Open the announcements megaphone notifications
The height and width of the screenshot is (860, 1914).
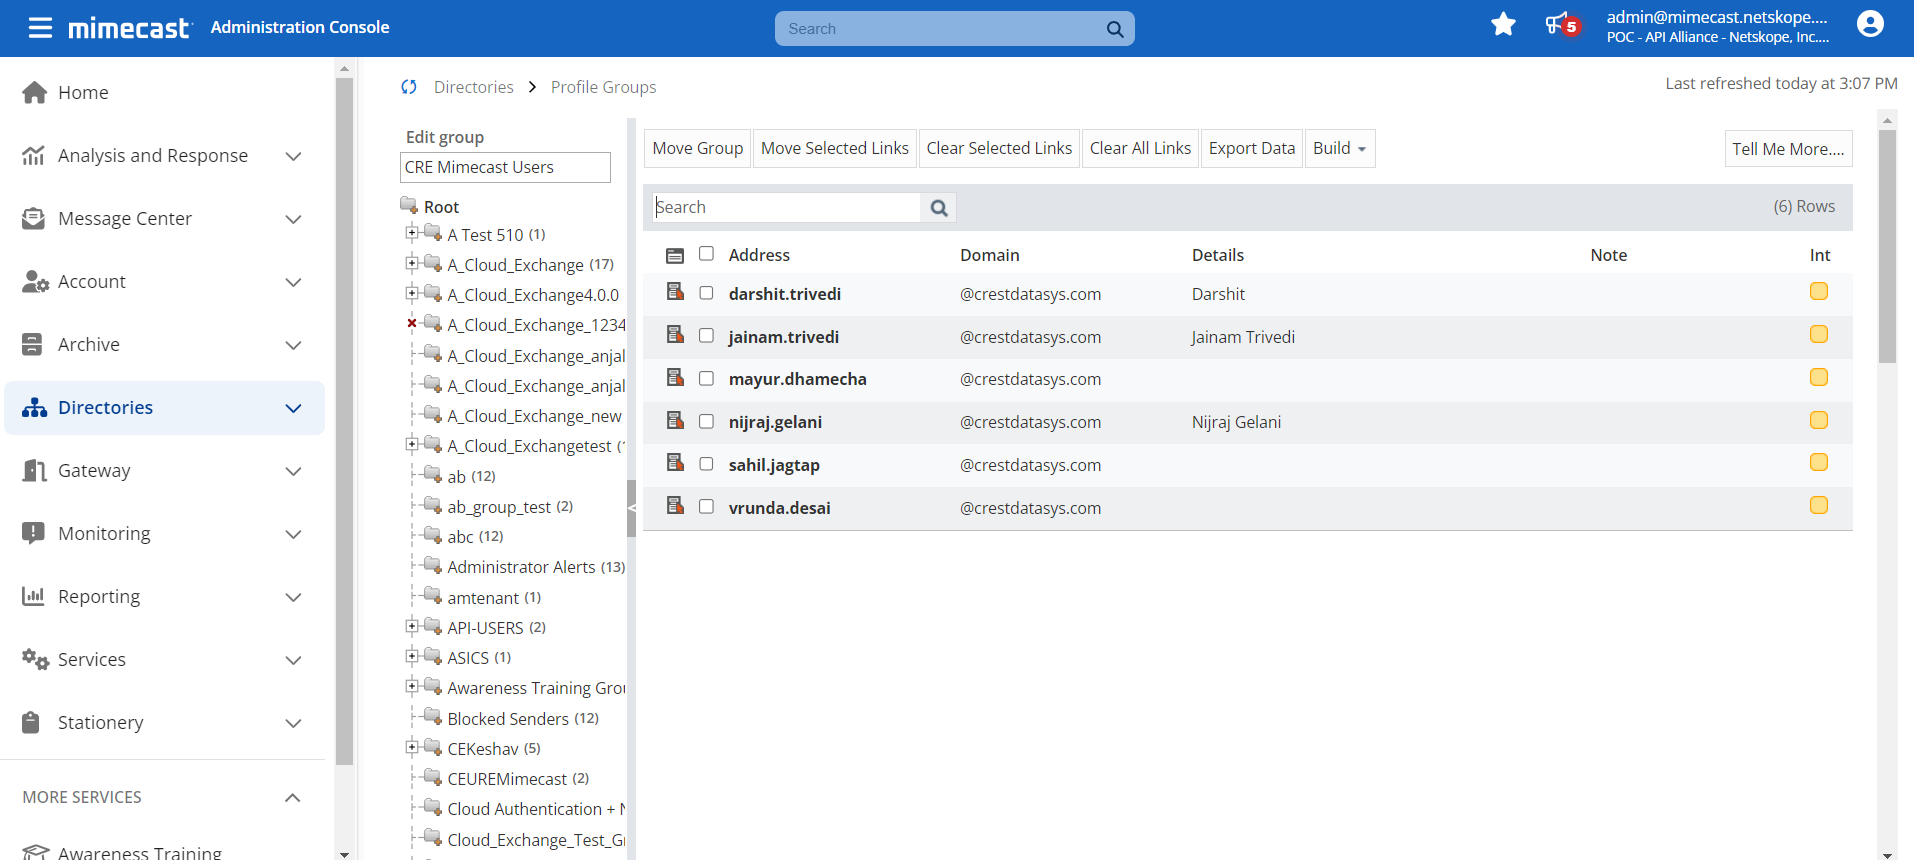[x=1561, y=24]
